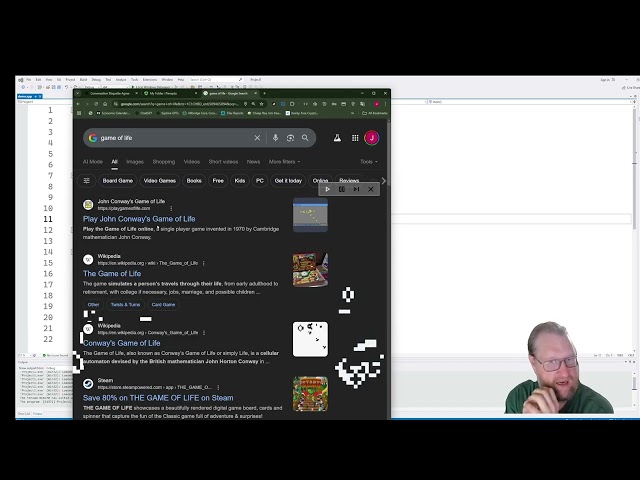Open more options for playgameoflife.com result
The height and width of the screenshot is (480, 640).
[x=171, y=209]
